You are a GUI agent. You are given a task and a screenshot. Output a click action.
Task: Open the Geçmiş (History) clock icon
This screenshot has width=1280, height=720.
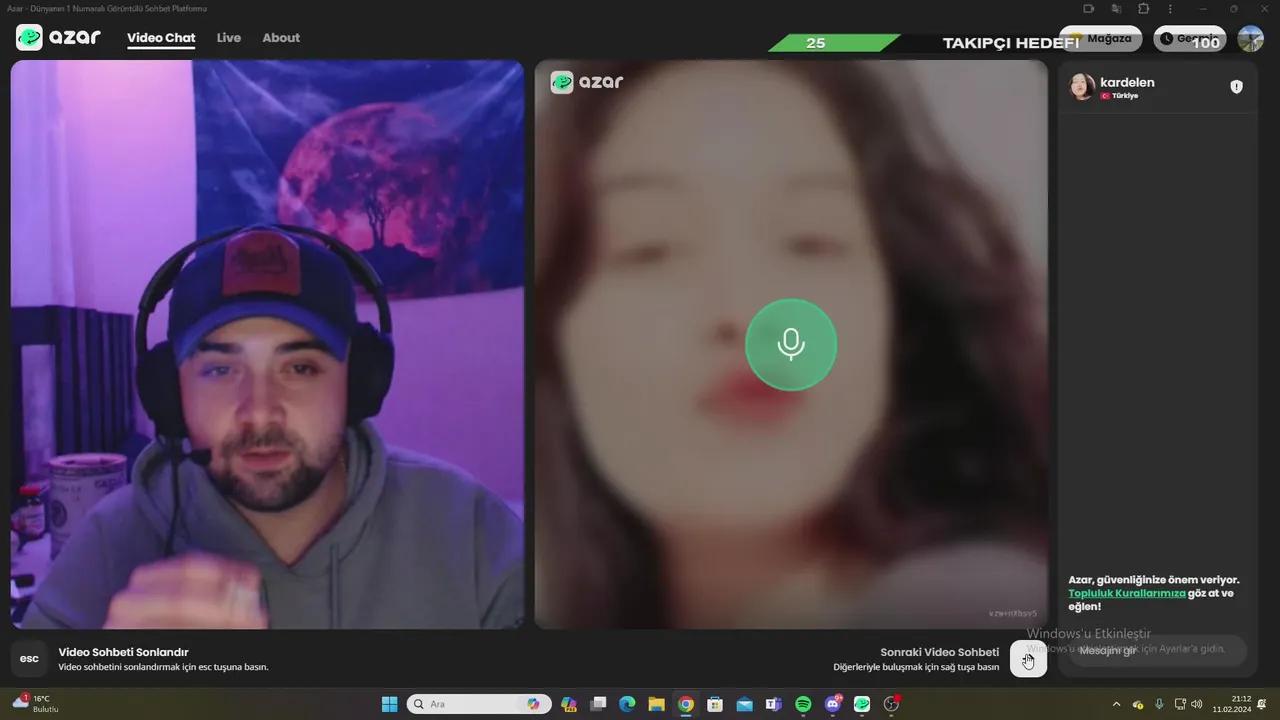tap(1166, 38)
